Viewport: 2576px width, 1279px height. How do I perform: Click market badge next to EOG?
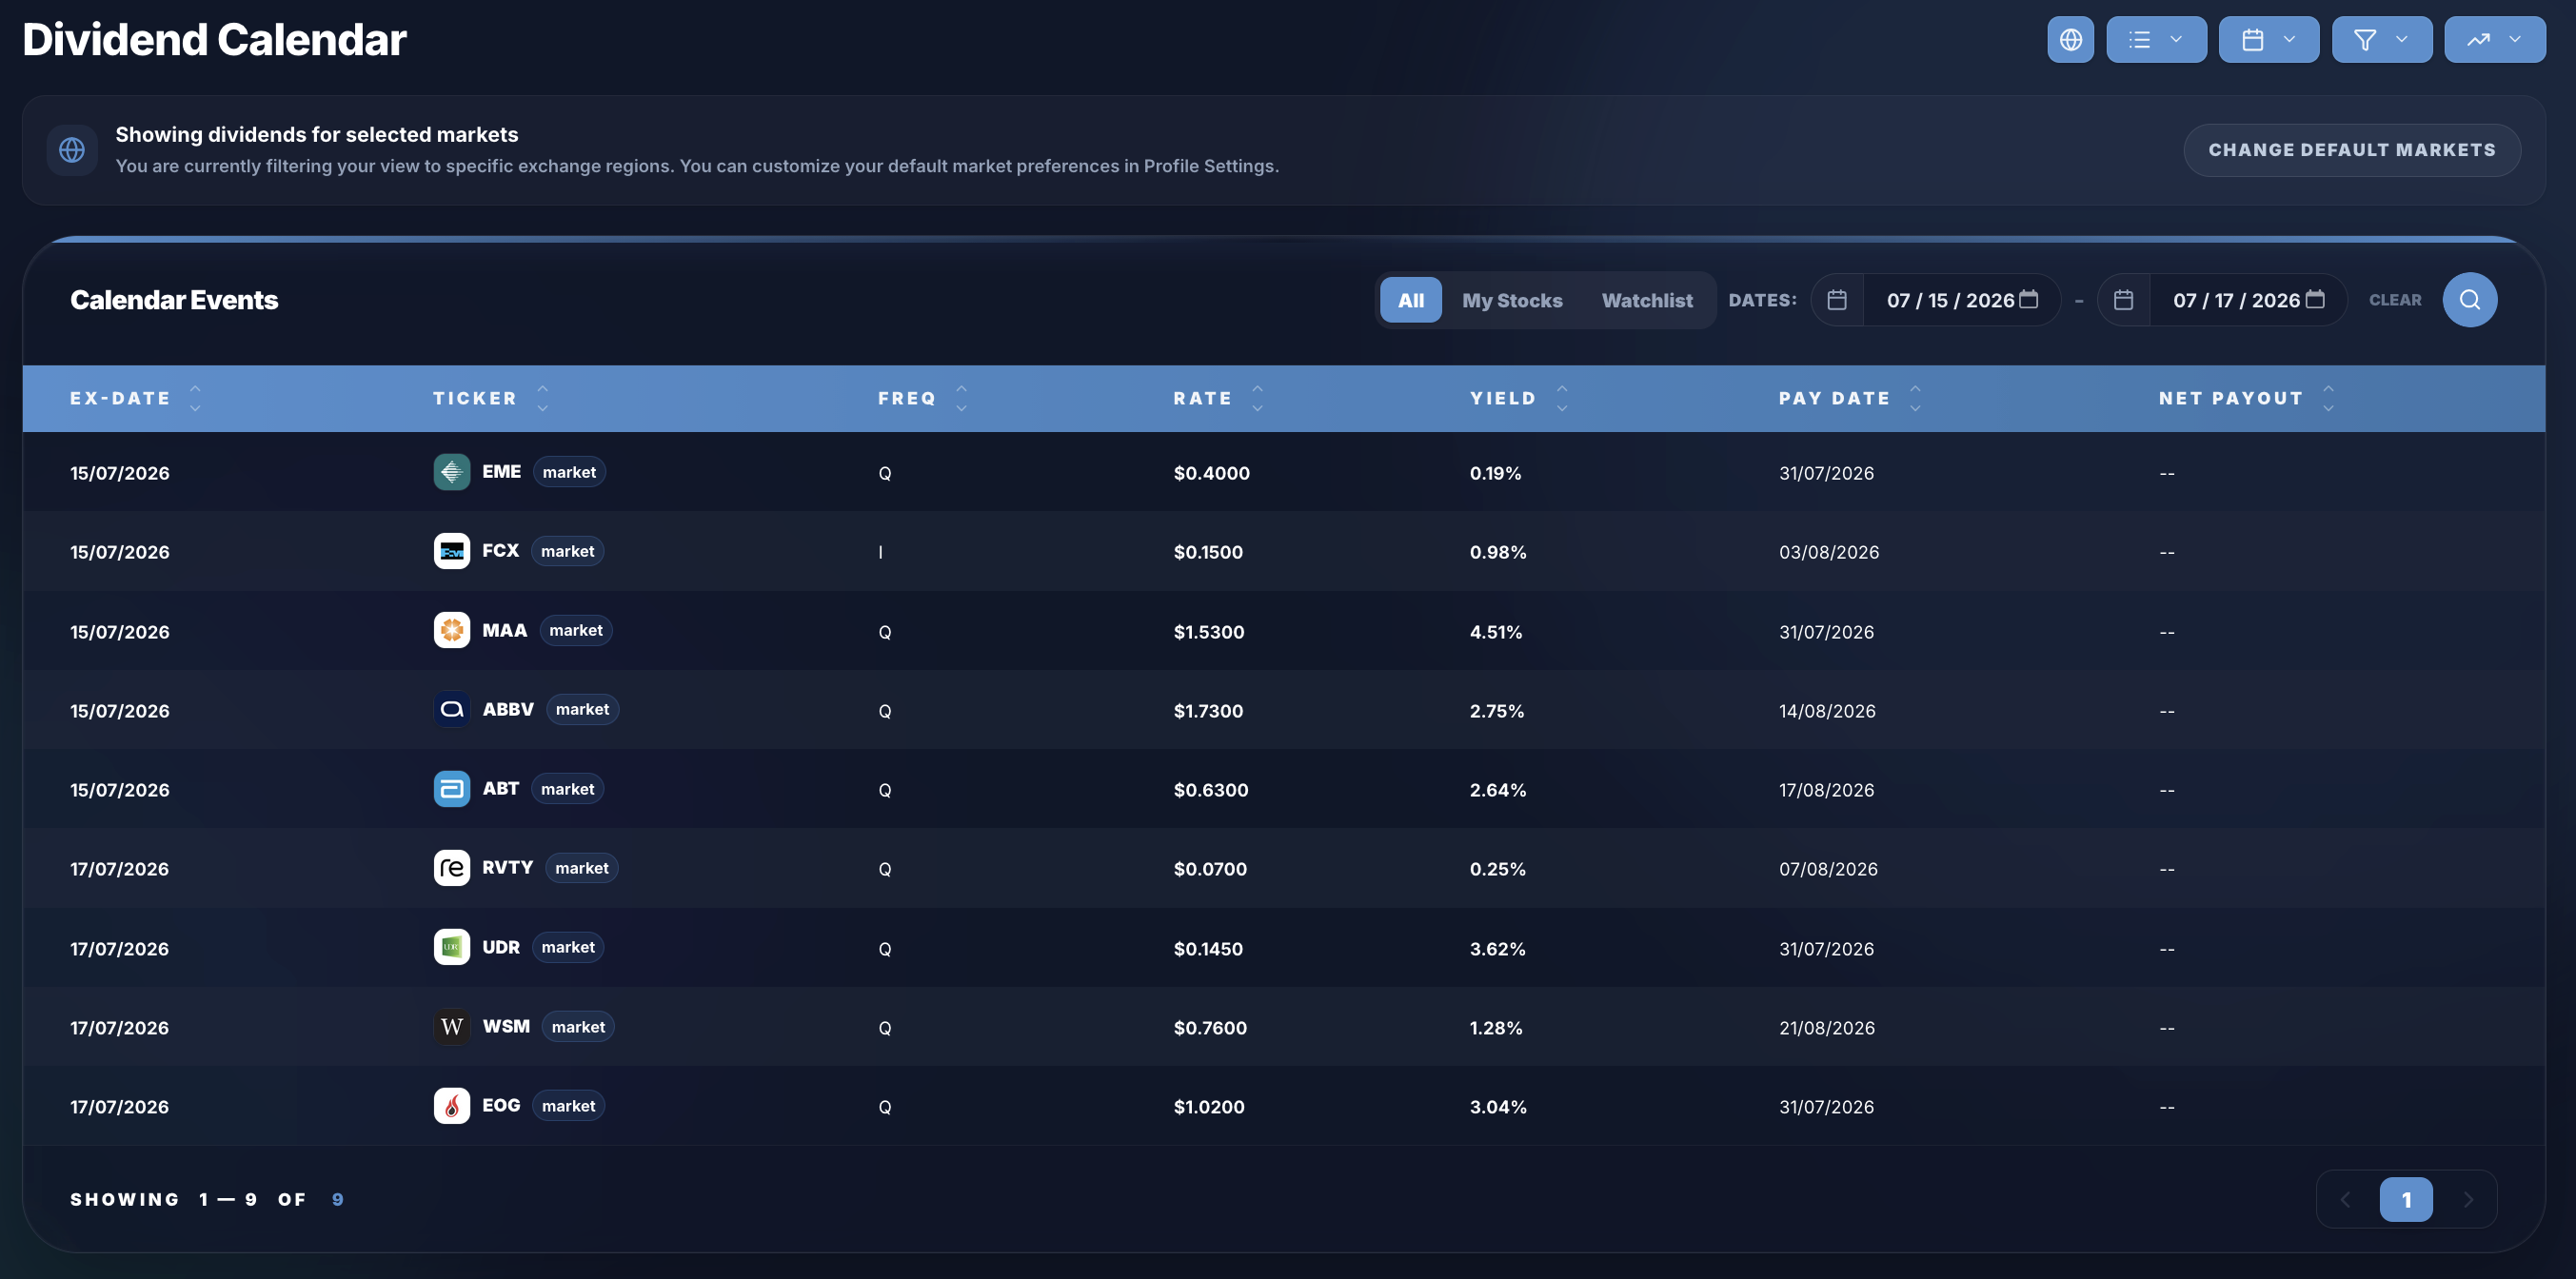(x=568, y=1106)
